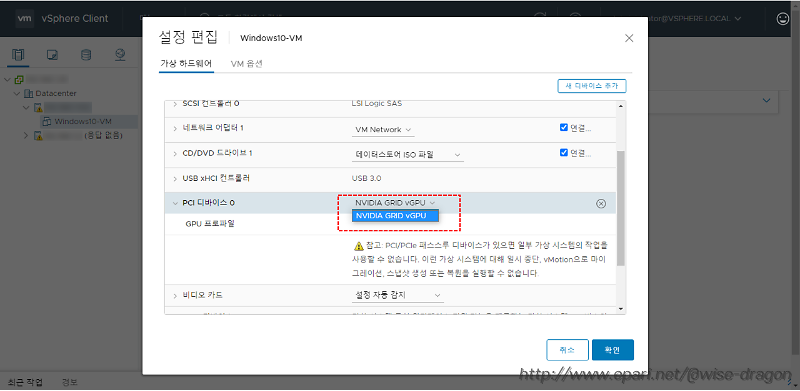Switch to the VM 옵션 tab

[x=246, y=64]
